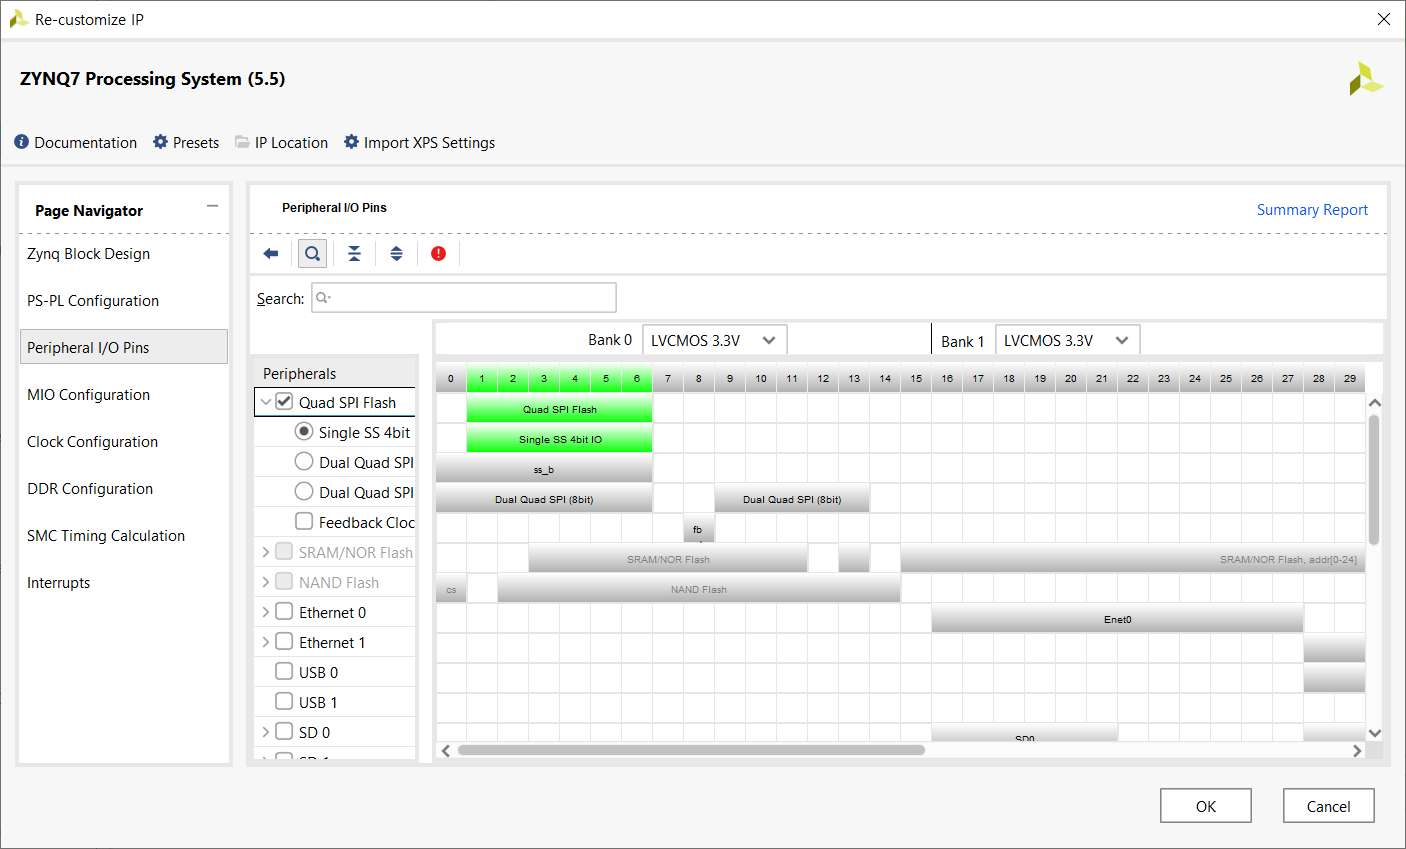Screen dimensions: 1406x849
Task: Expand the SD 0 tree node
Action: click(265, 732)
